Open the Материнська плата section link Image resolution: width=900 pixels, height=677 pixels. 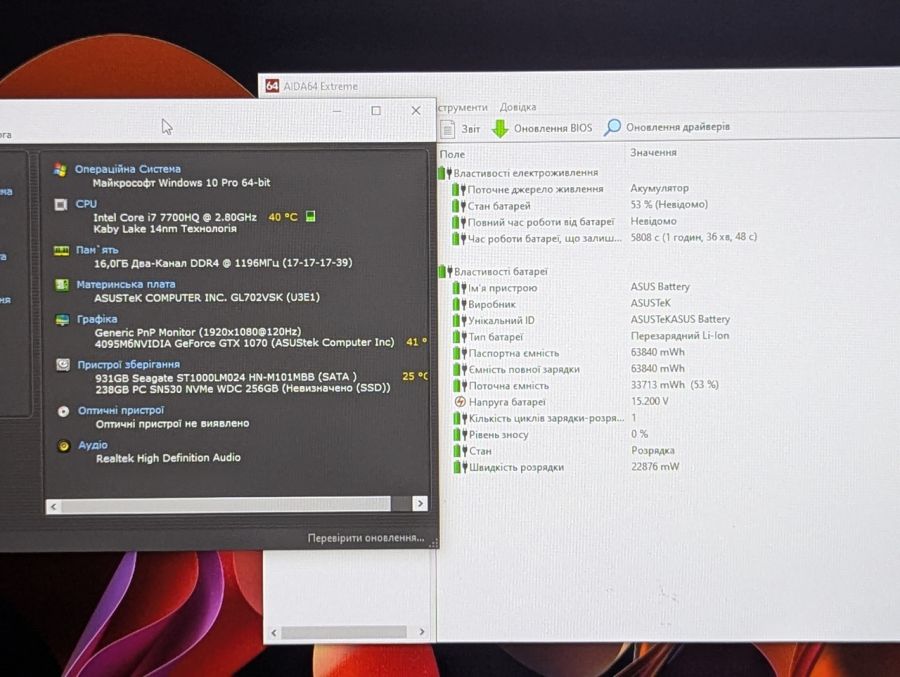[x=126, y=284]
